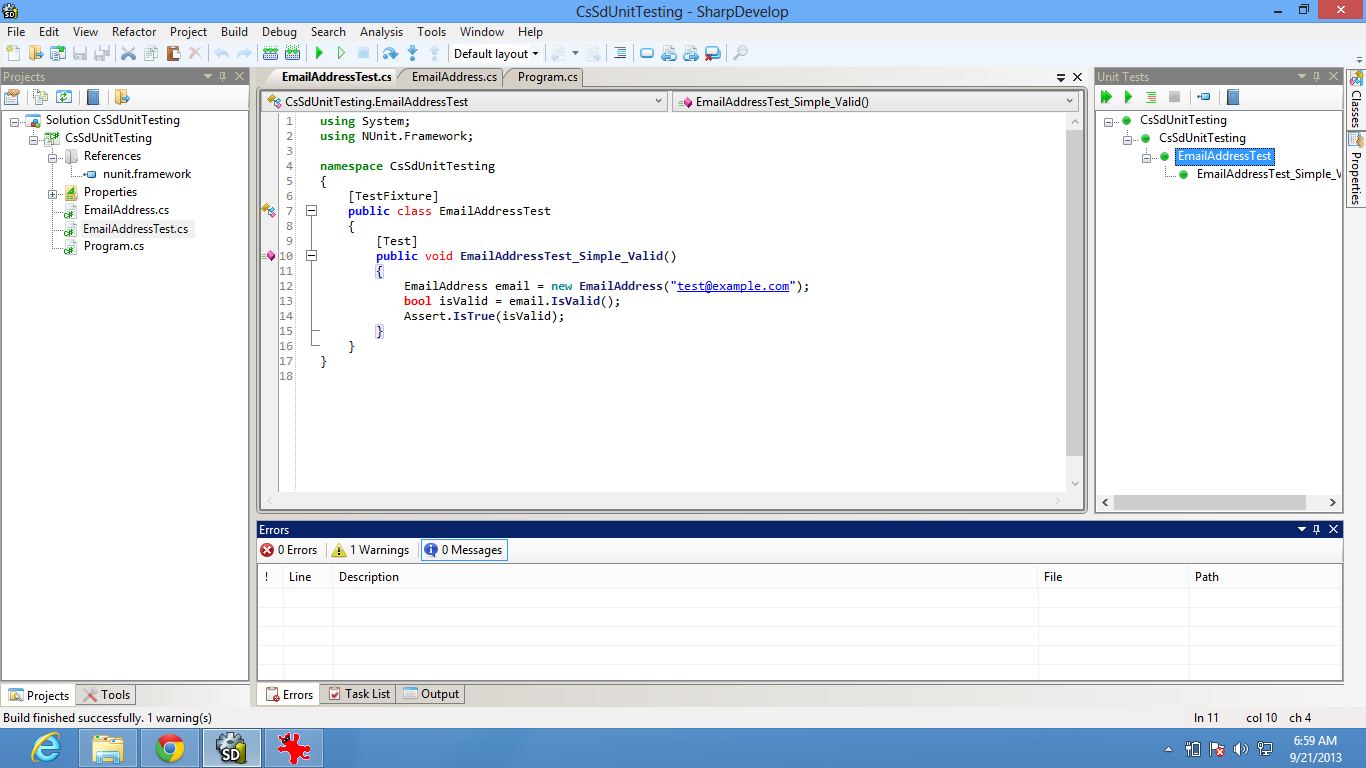Toggle the 0 Errors filter
The width and height of the screenshot is (1366, 768).
pos(290,549)
